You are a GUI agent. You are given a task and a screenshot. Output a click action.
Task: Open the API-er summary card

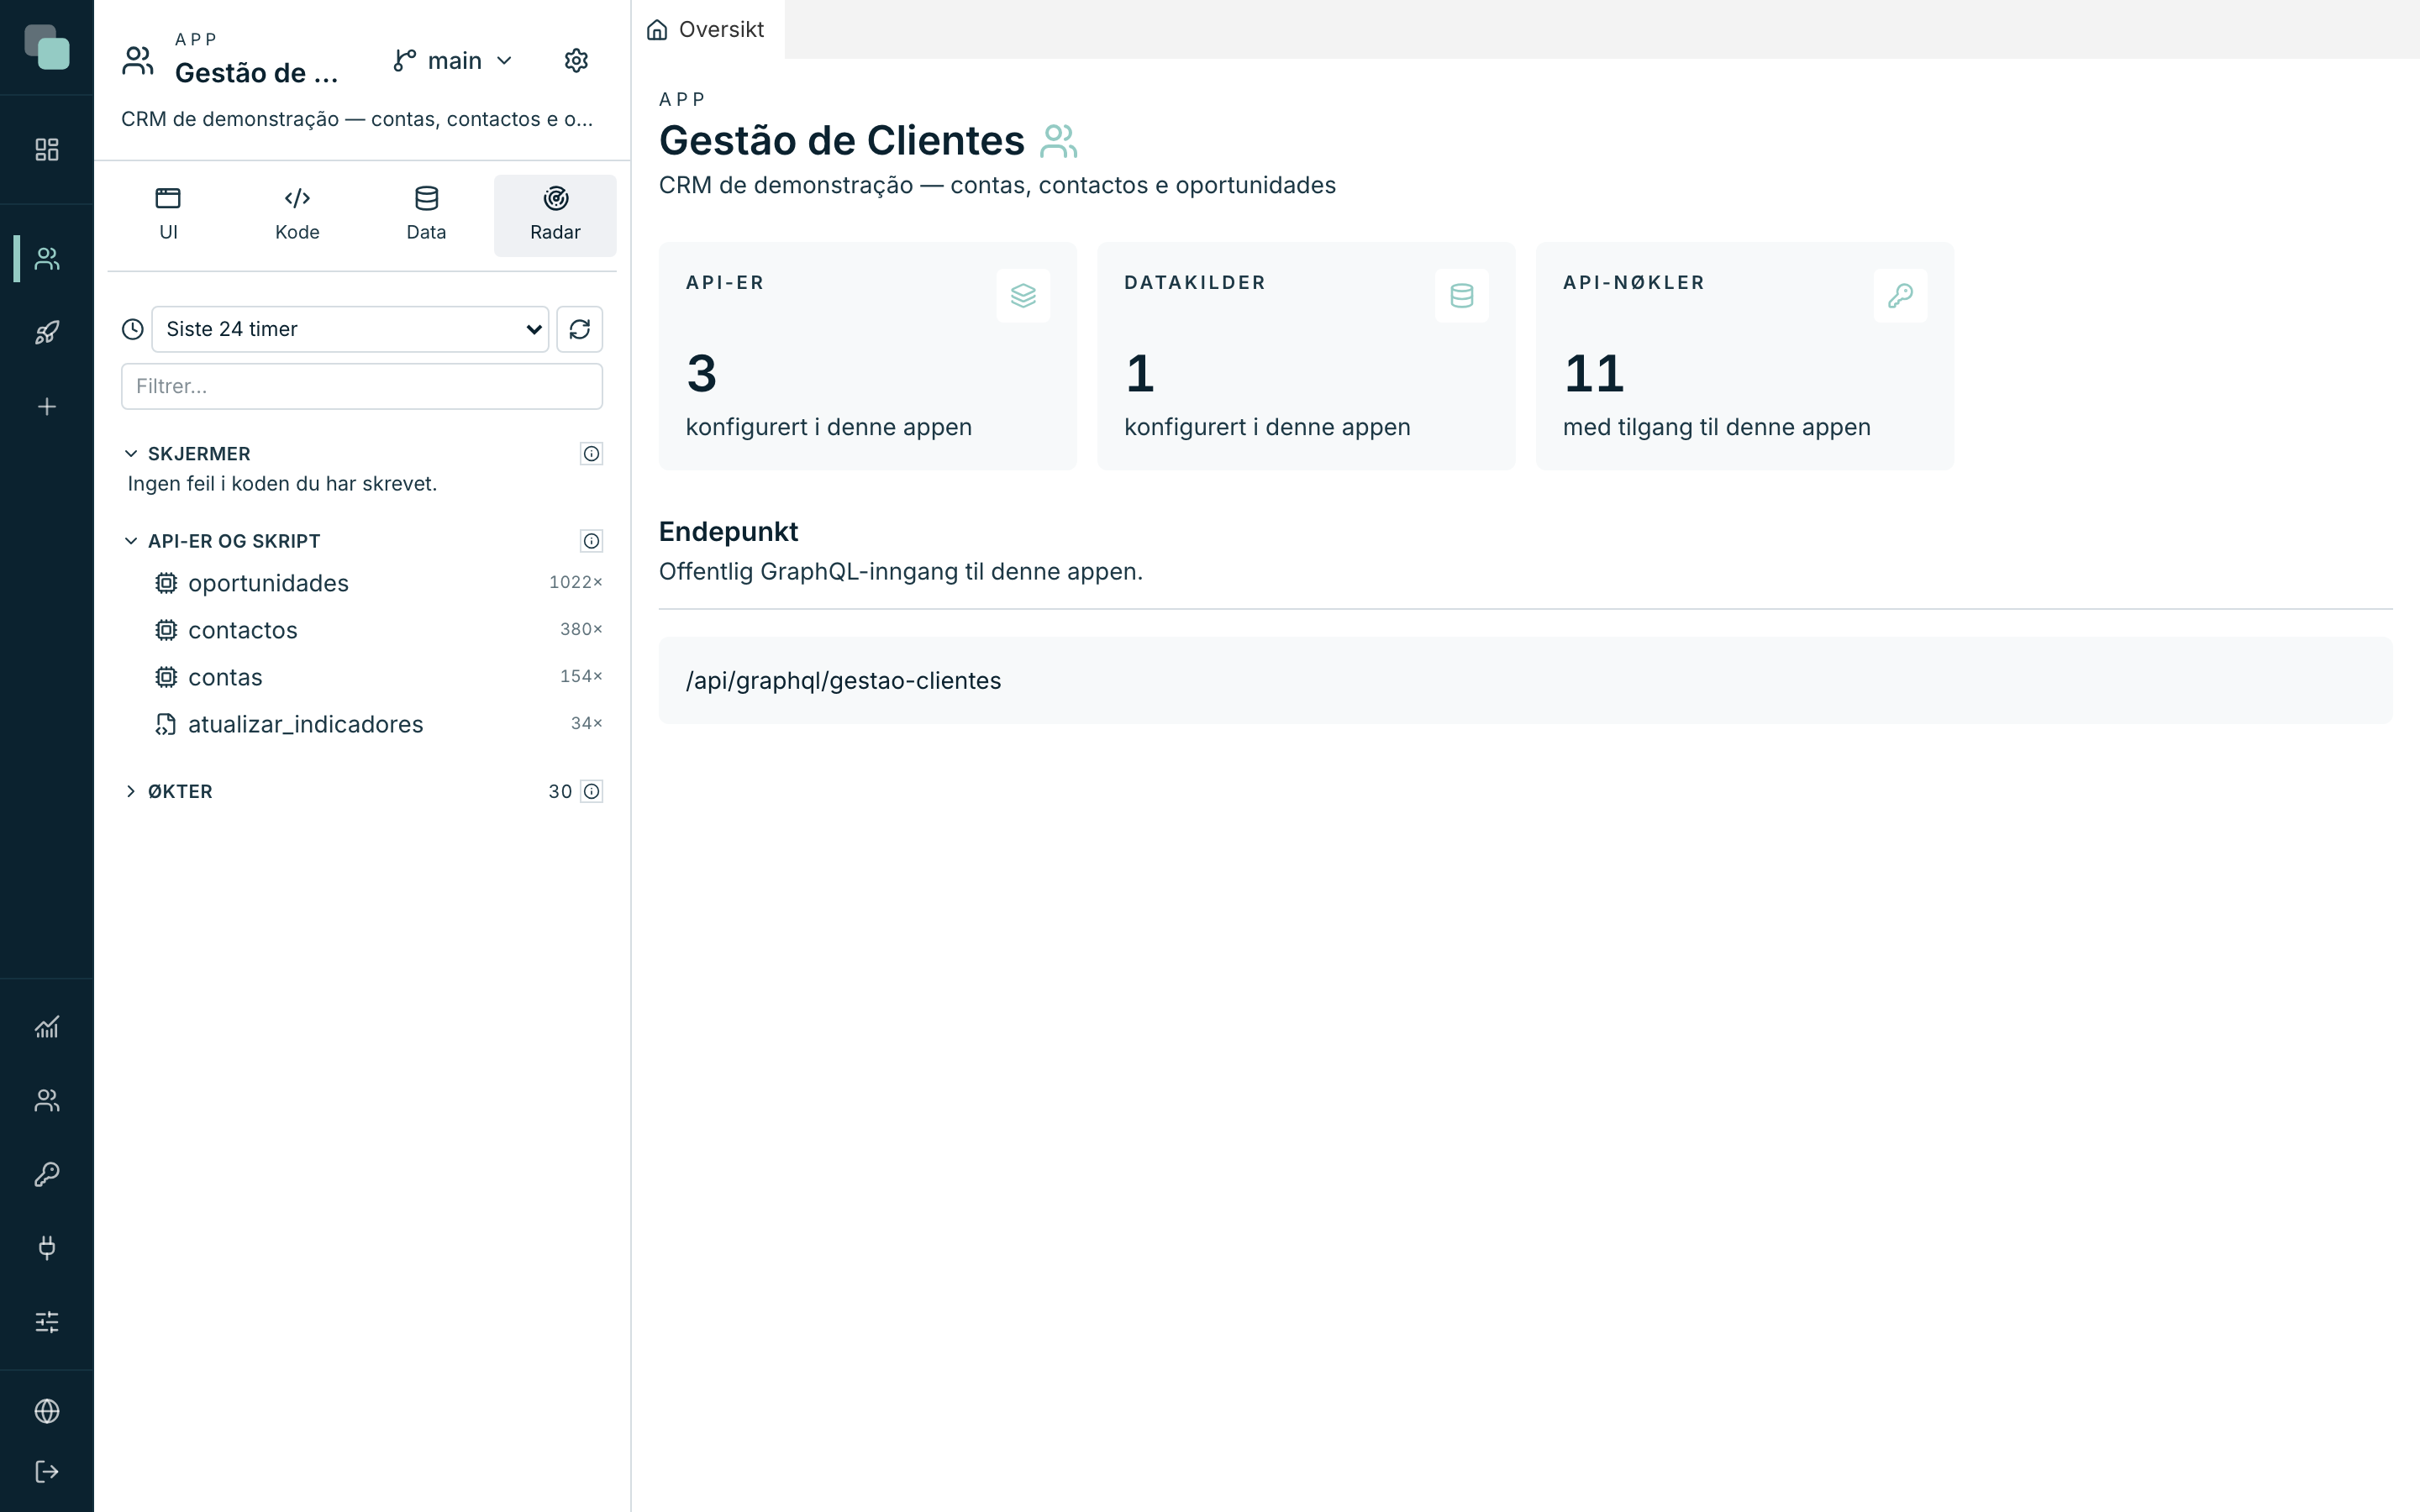(x=867, y=356)
